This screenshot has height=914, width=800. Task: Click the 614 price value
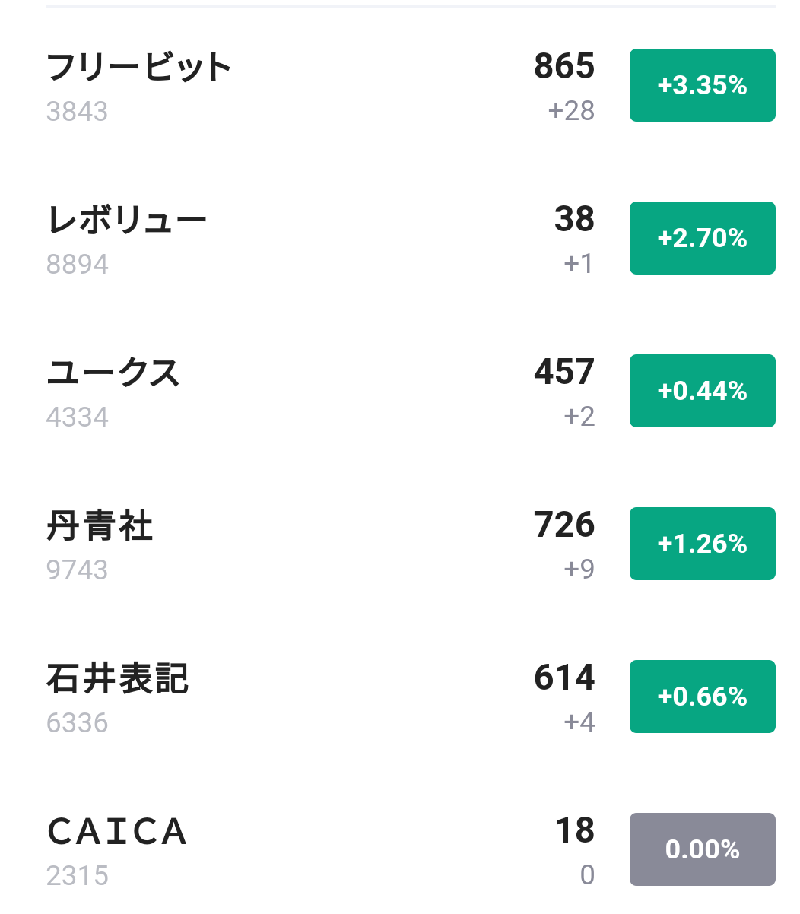coord(564,678)
